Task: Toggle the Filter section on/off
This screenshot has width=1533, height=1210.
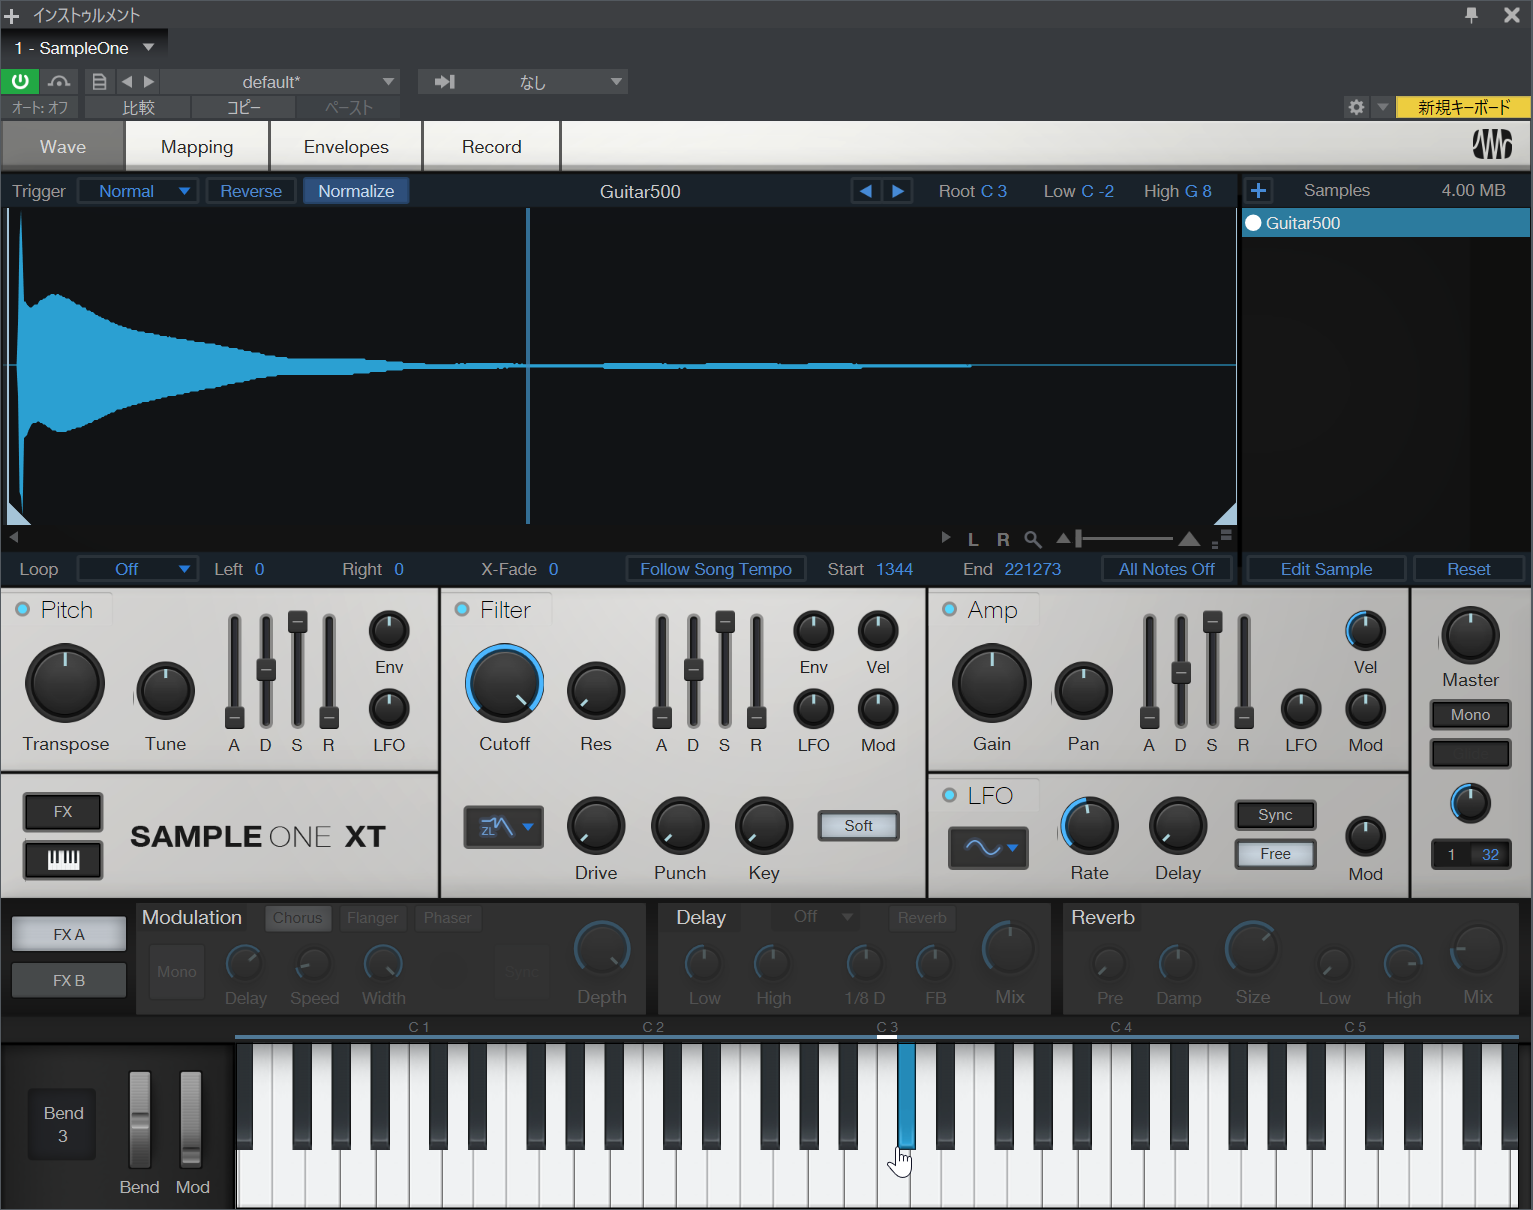Action: [x=462, y=609]
